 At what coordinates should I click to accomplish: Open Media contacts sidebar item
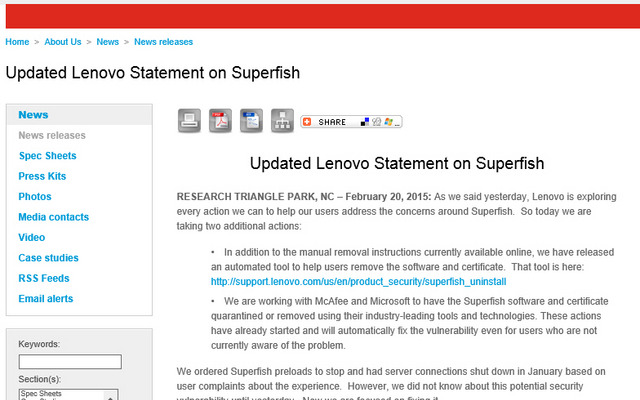coord(53,217)
